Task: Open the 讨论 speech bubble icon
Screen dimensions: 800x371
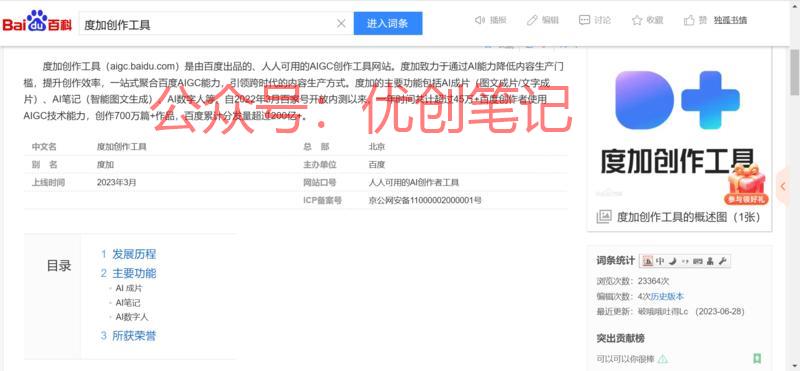Action: 585,20
